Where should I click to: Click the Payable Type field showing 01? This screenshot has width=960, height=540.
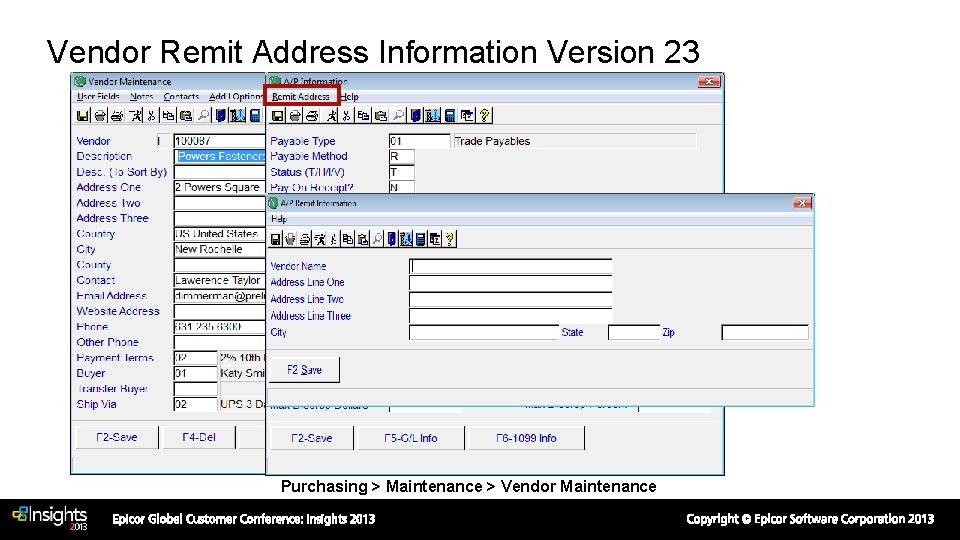419,141
